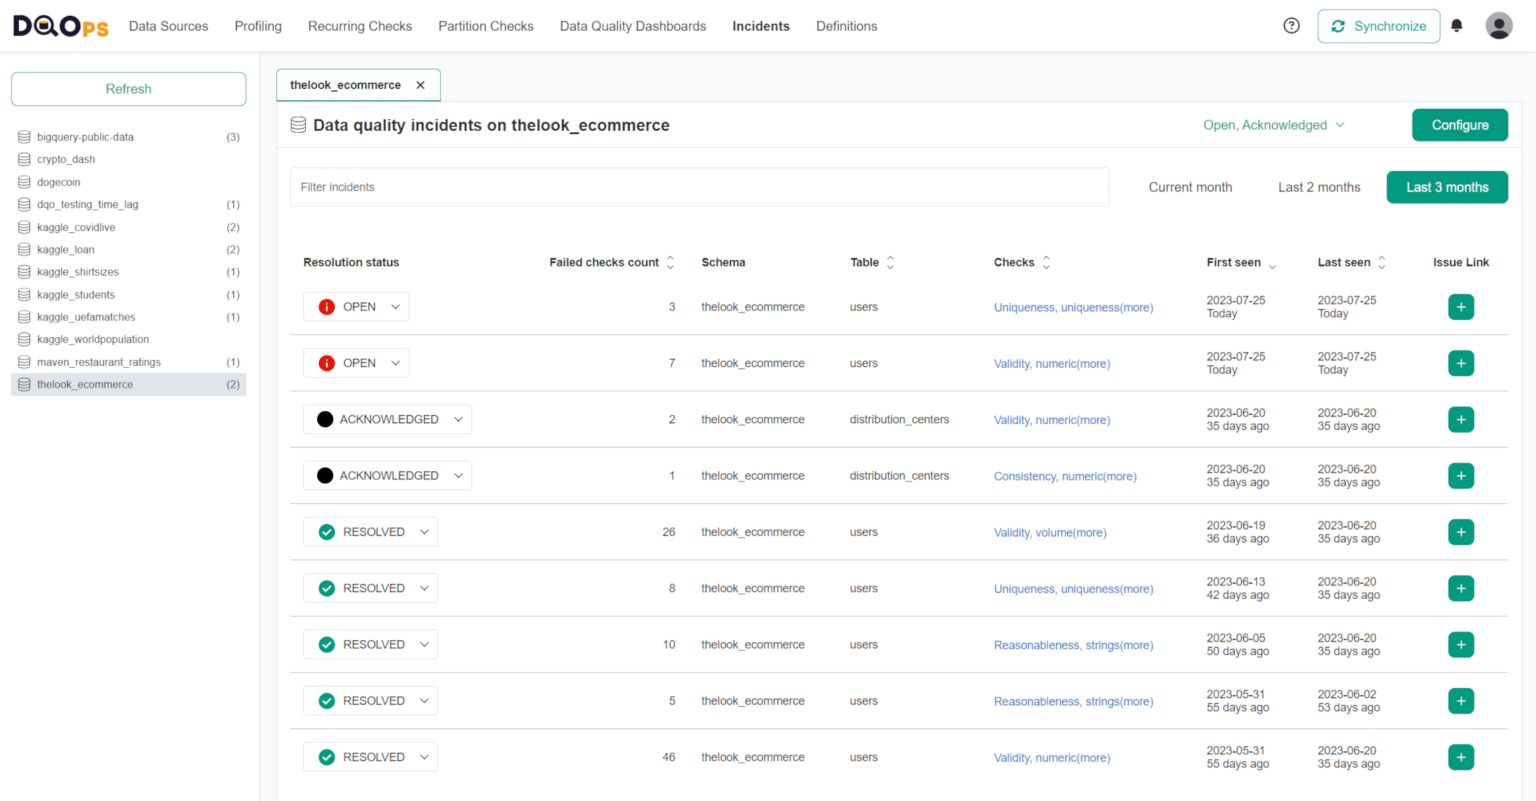Close the thelook_ecommerce tab

(421, 85)
